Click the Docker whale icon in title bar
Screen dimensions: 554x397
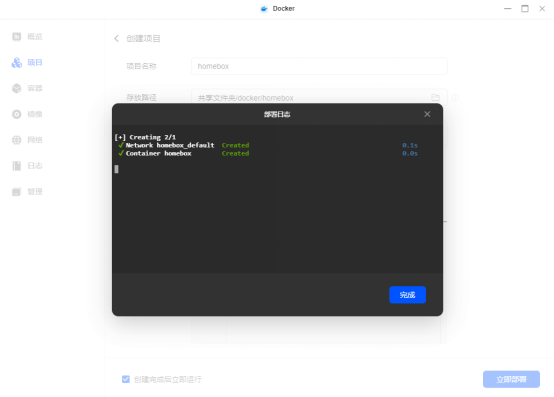click(264, 8)
